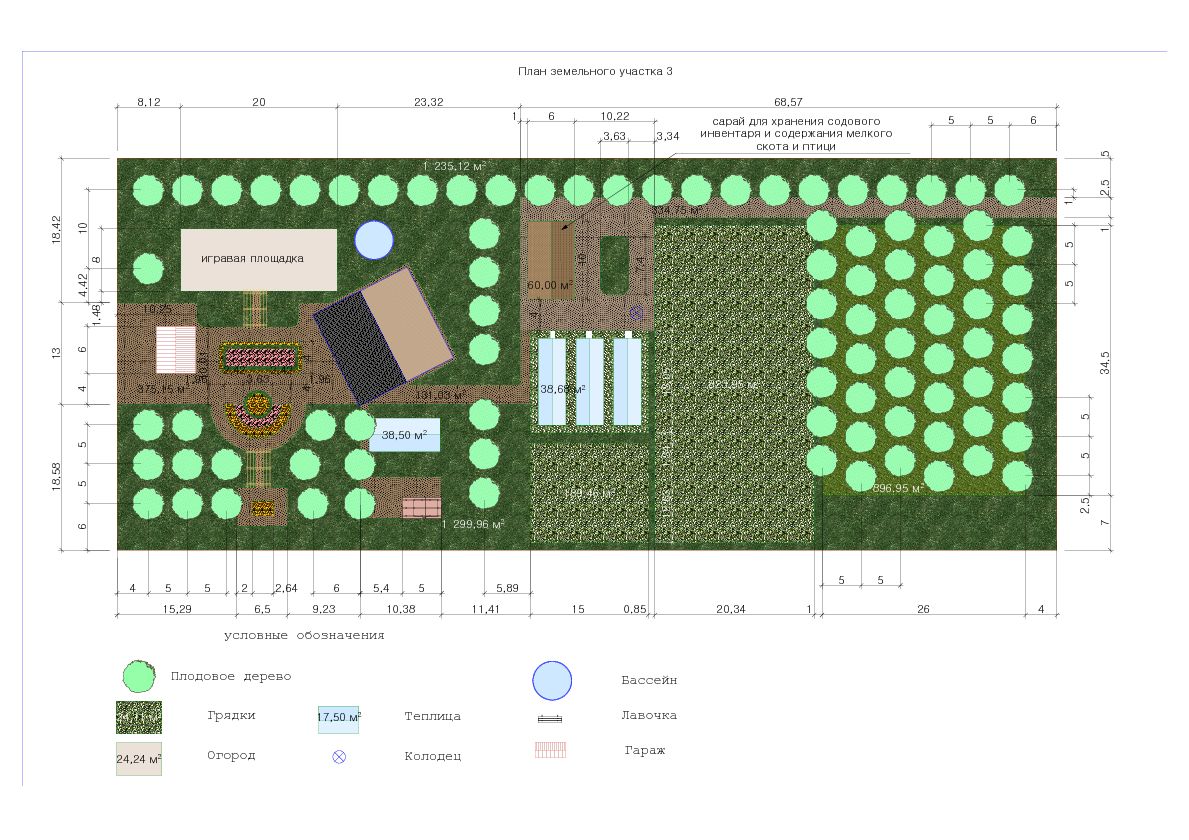Screen dimensions: 1189x840
Task: Click the bottom dimension 9,23
Action: [324, 609]
